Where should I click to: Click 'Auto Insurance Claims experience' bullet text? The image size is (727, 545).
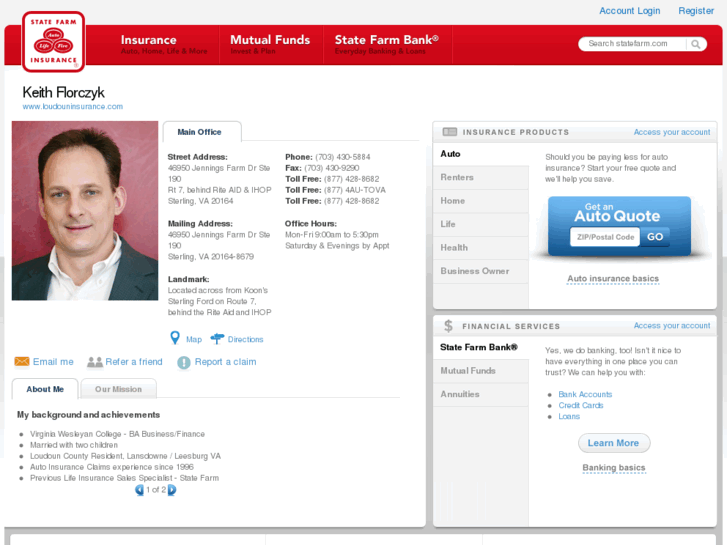112,467
